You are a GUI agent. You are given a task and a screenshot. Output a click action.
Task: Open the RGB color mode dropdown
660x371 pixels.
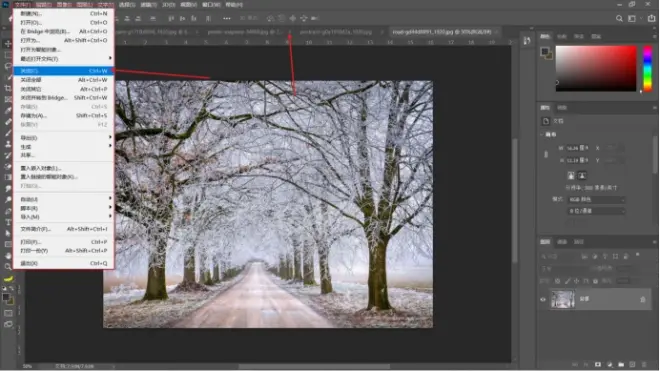click(x=596, y=200)
